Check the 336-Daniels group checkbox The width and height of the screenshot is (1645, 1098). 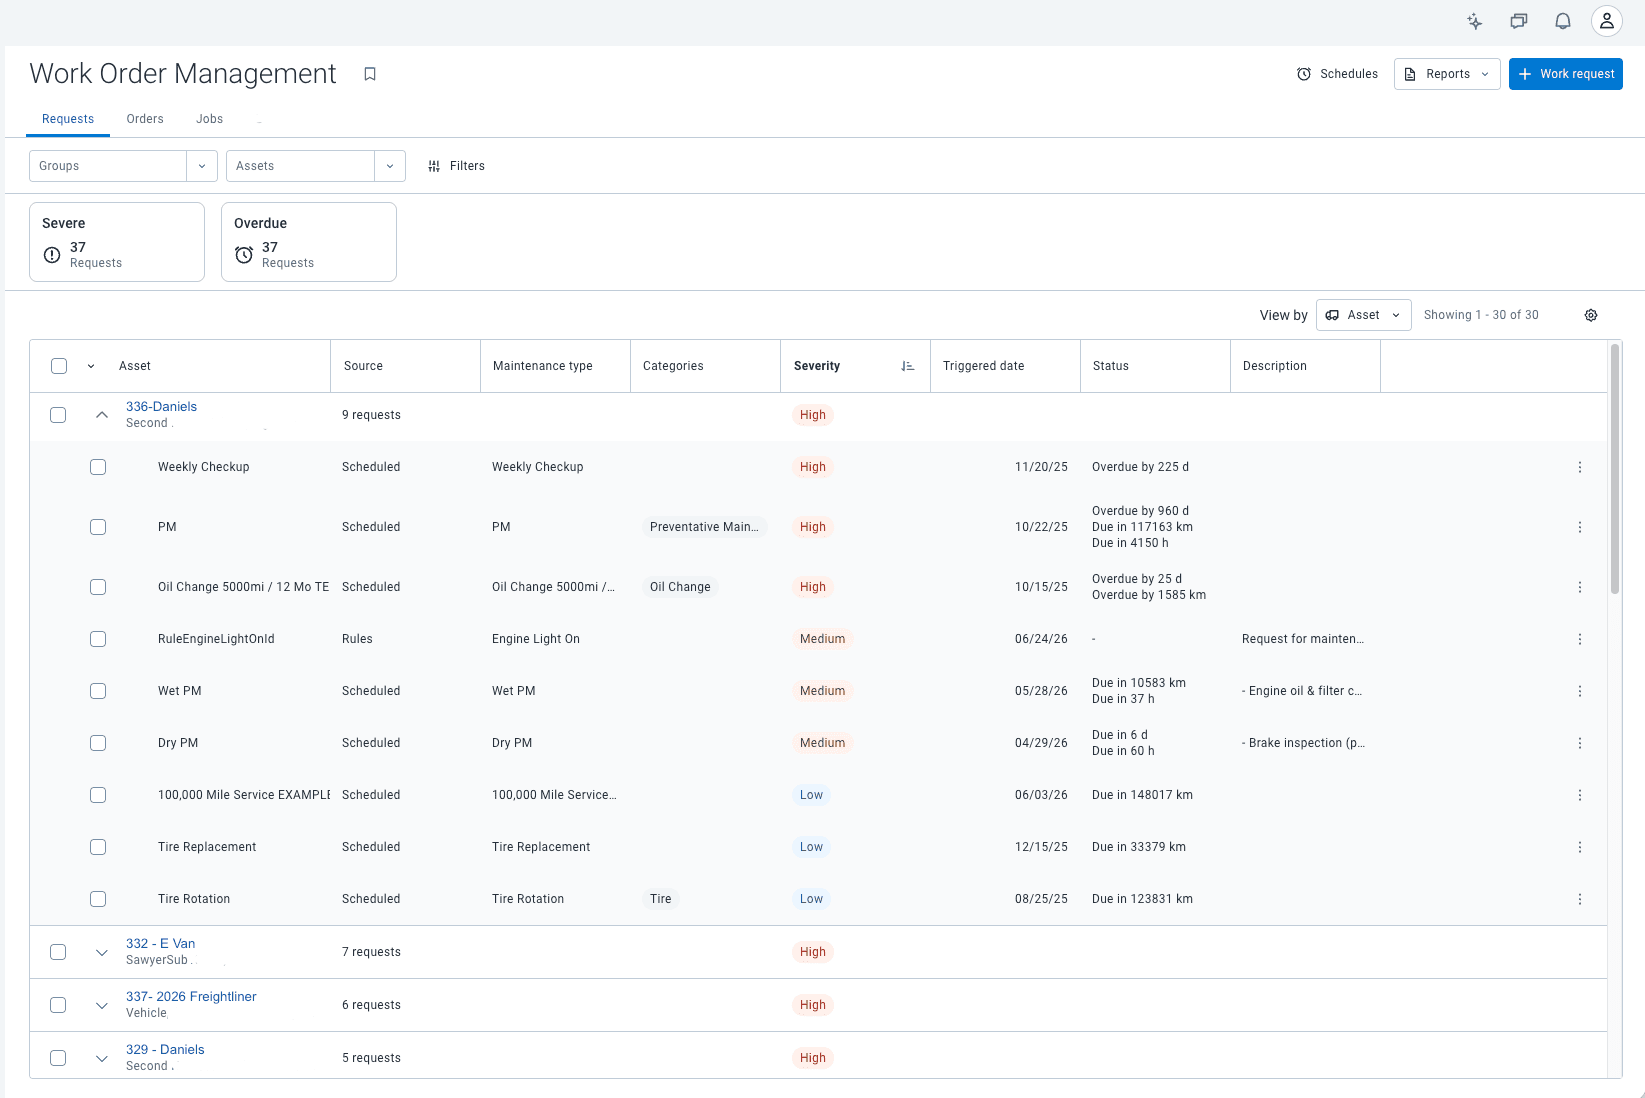click(58, 415)
